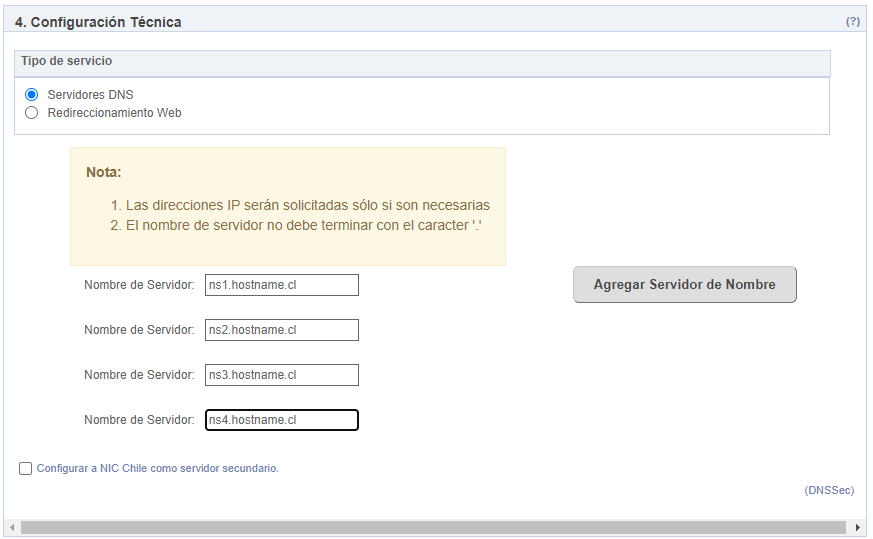Click the horizontal scrollbar track

point(433,527)
